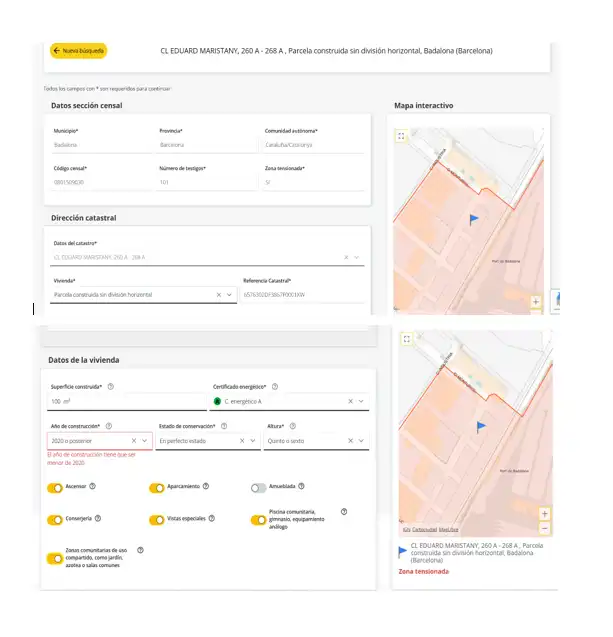Click the Superficie construida input field
Screen dimensions: 613x637
(x=127, y=401)
